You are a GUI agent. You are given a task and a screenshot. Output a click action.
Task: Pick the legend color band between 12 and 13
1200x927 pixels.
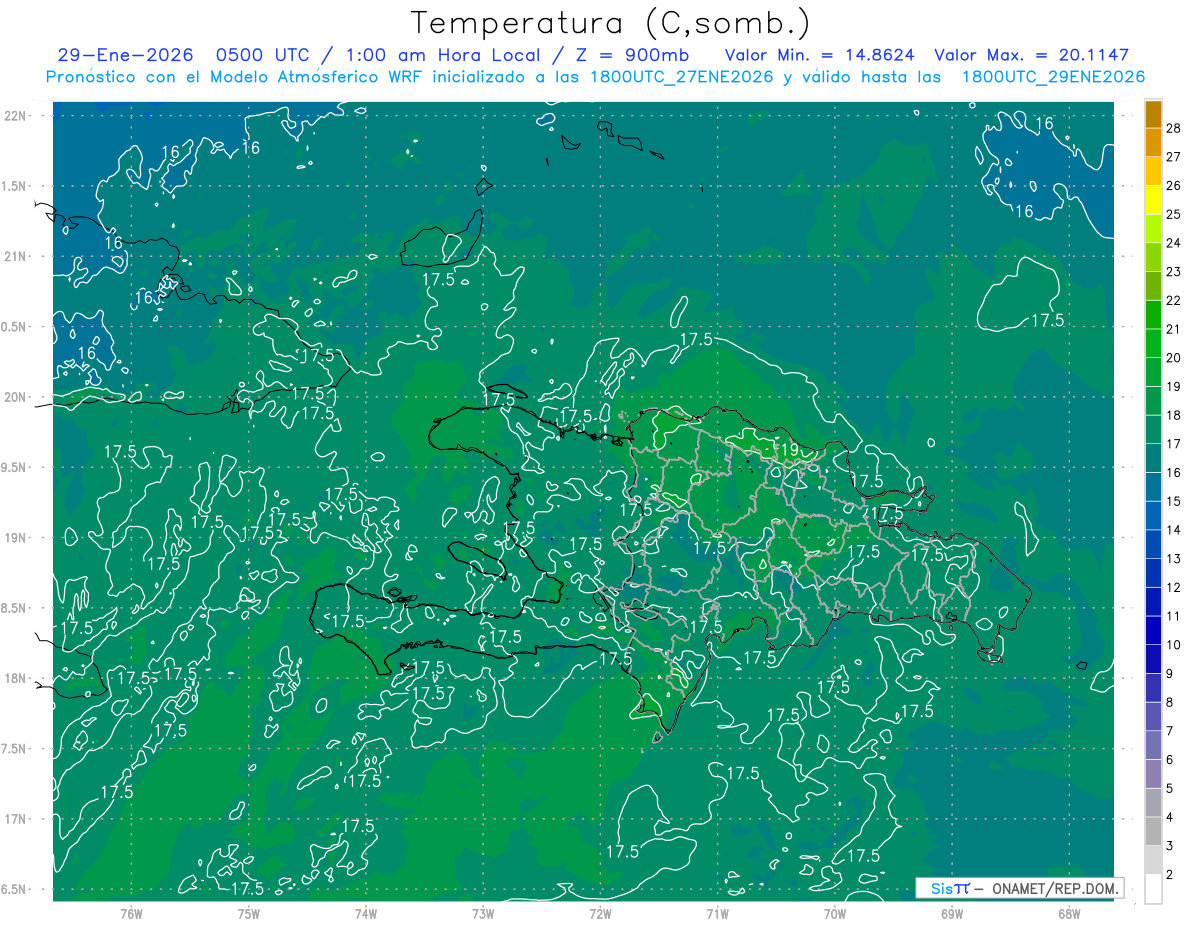pos(1153,572)
